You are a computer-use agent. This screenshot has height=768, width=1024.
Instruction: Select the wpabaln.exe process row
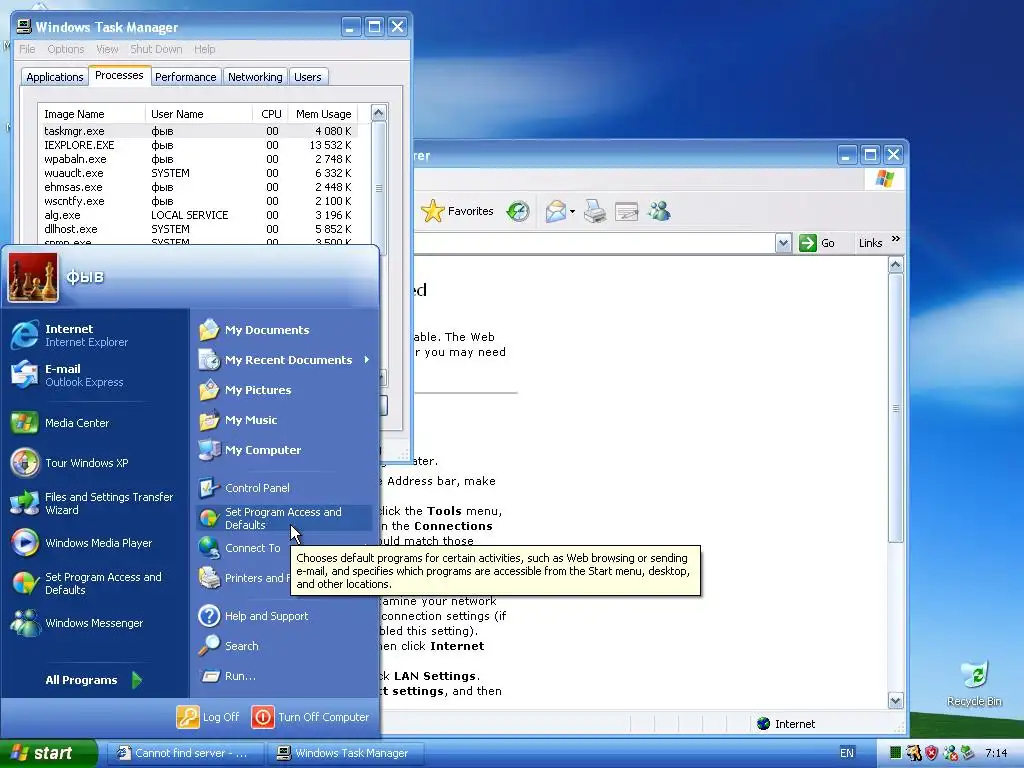[x=198, y=159]
